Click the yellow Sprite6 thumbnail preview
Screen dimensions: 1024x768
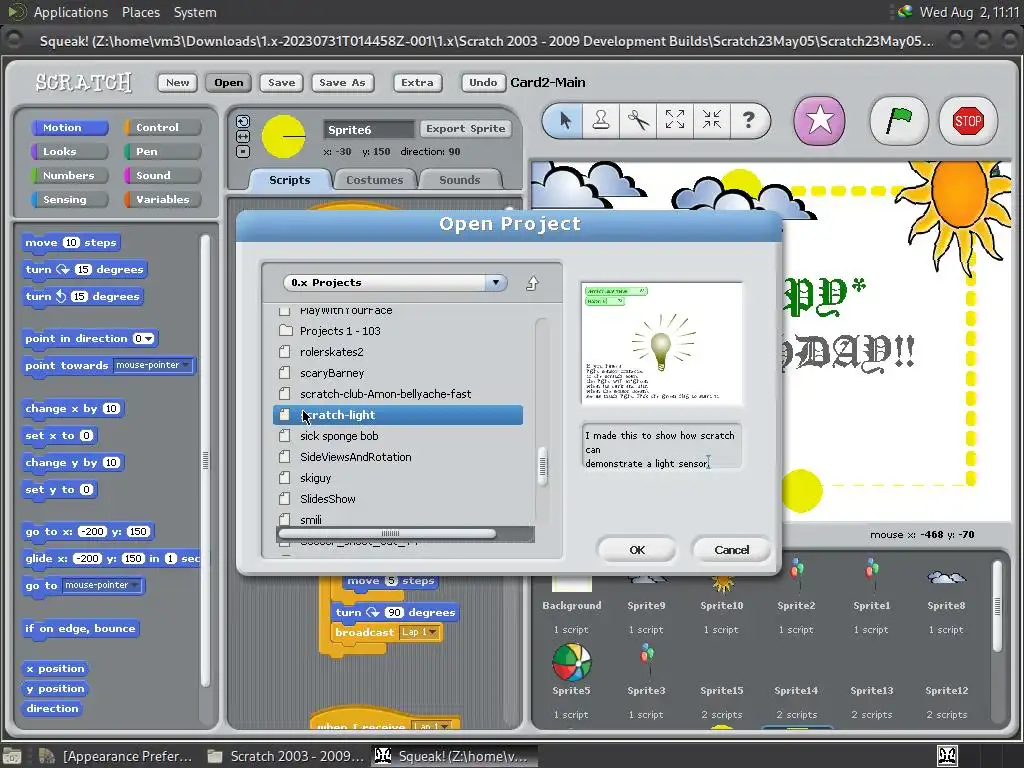point(283,136)
